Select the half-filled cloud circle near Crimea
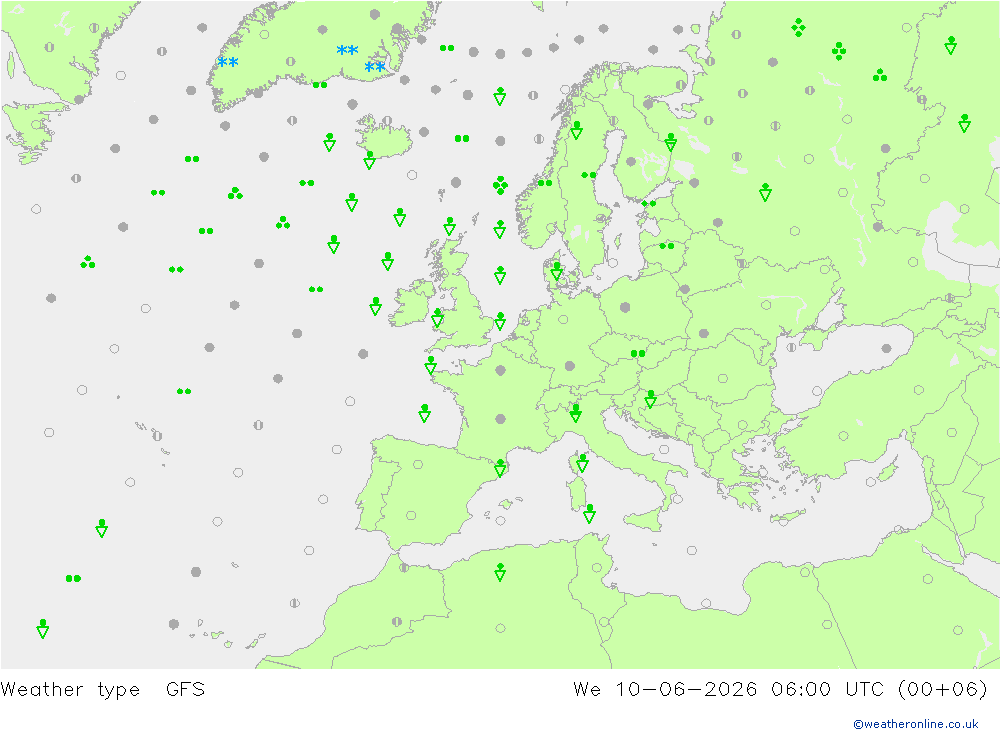This screenshot has height=733, width=1000. (x=791, y=348)
